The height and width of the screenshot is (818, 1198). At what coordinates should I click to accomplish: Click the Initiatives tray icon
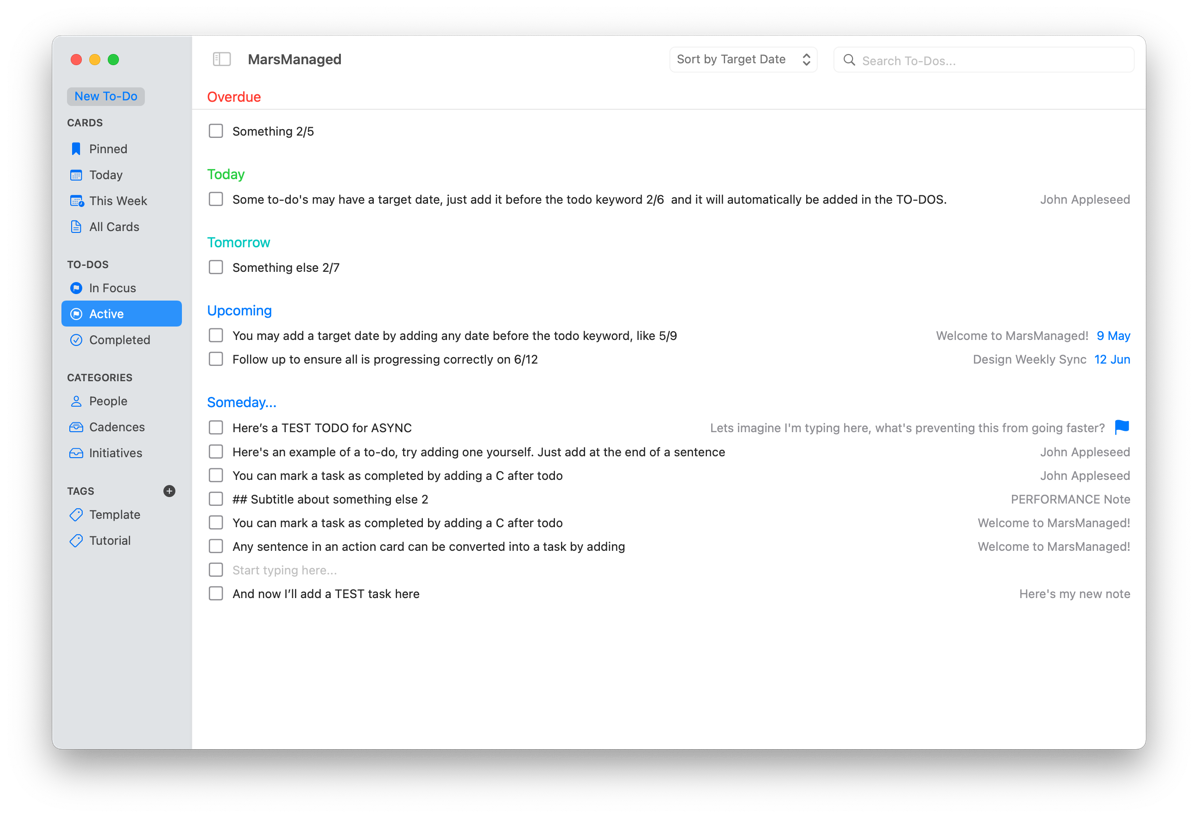pyautogui.click(x=76, y=453)
